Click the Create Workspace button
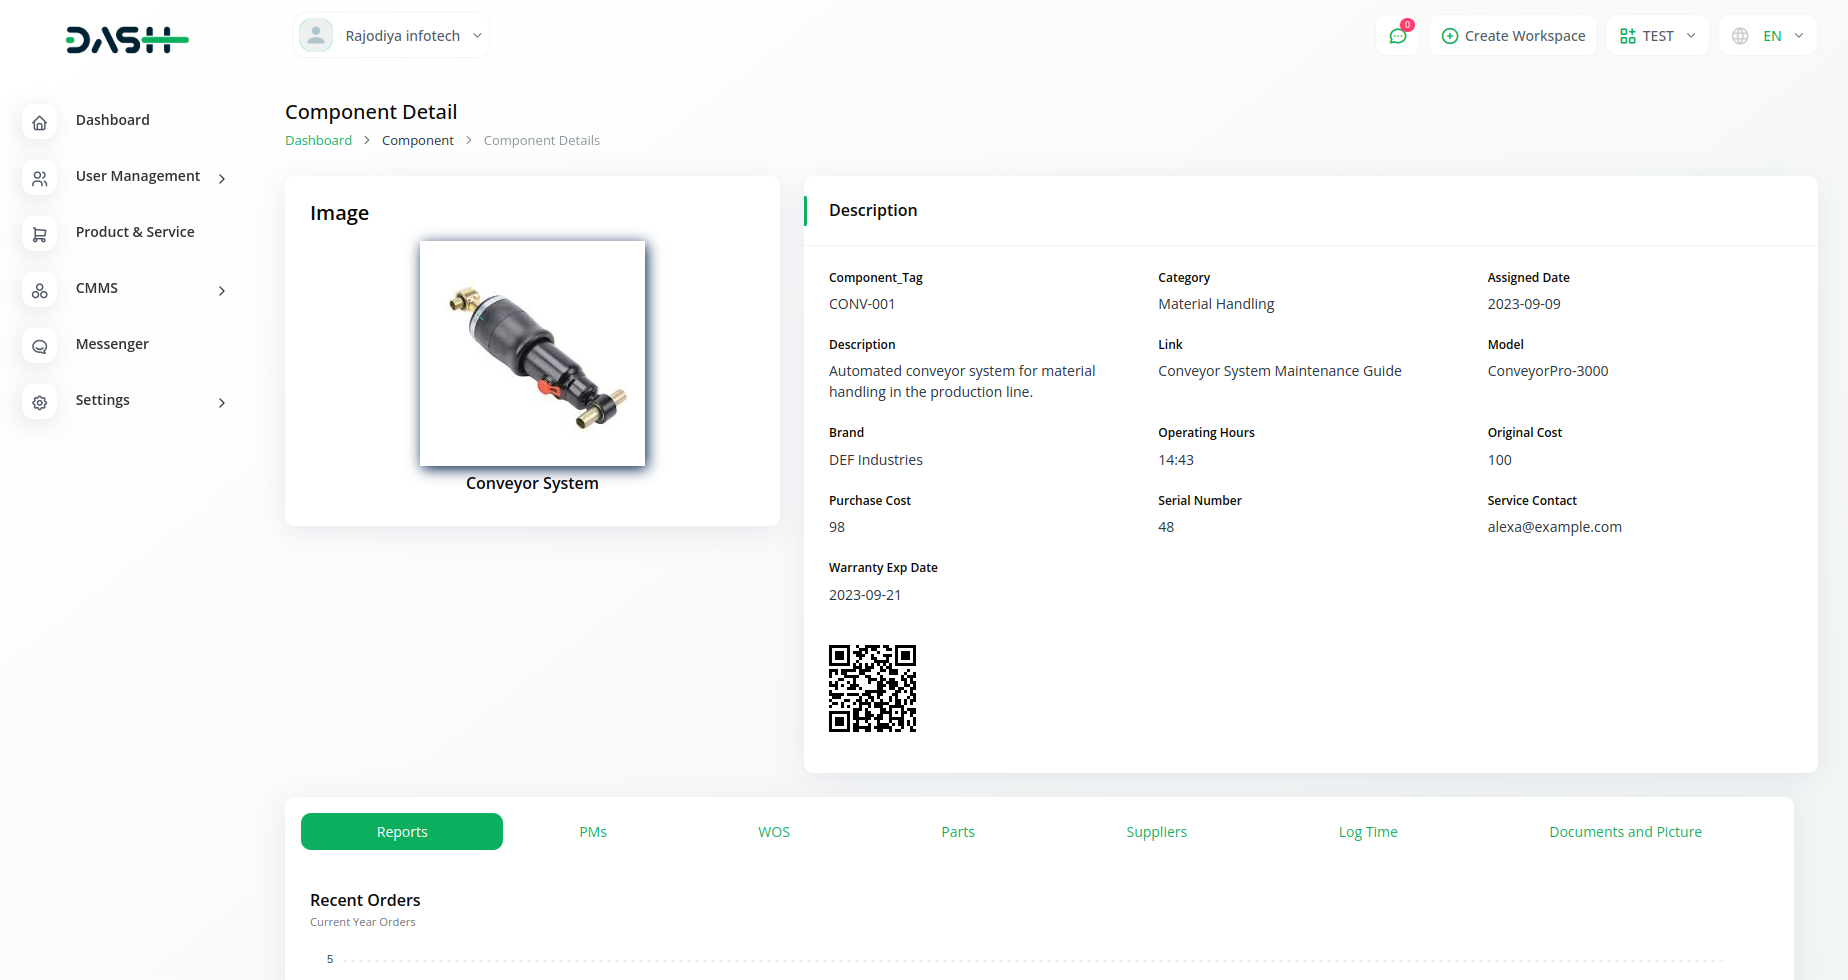The width and height of the screenshot is (1848, 980). coord(1513,36)
